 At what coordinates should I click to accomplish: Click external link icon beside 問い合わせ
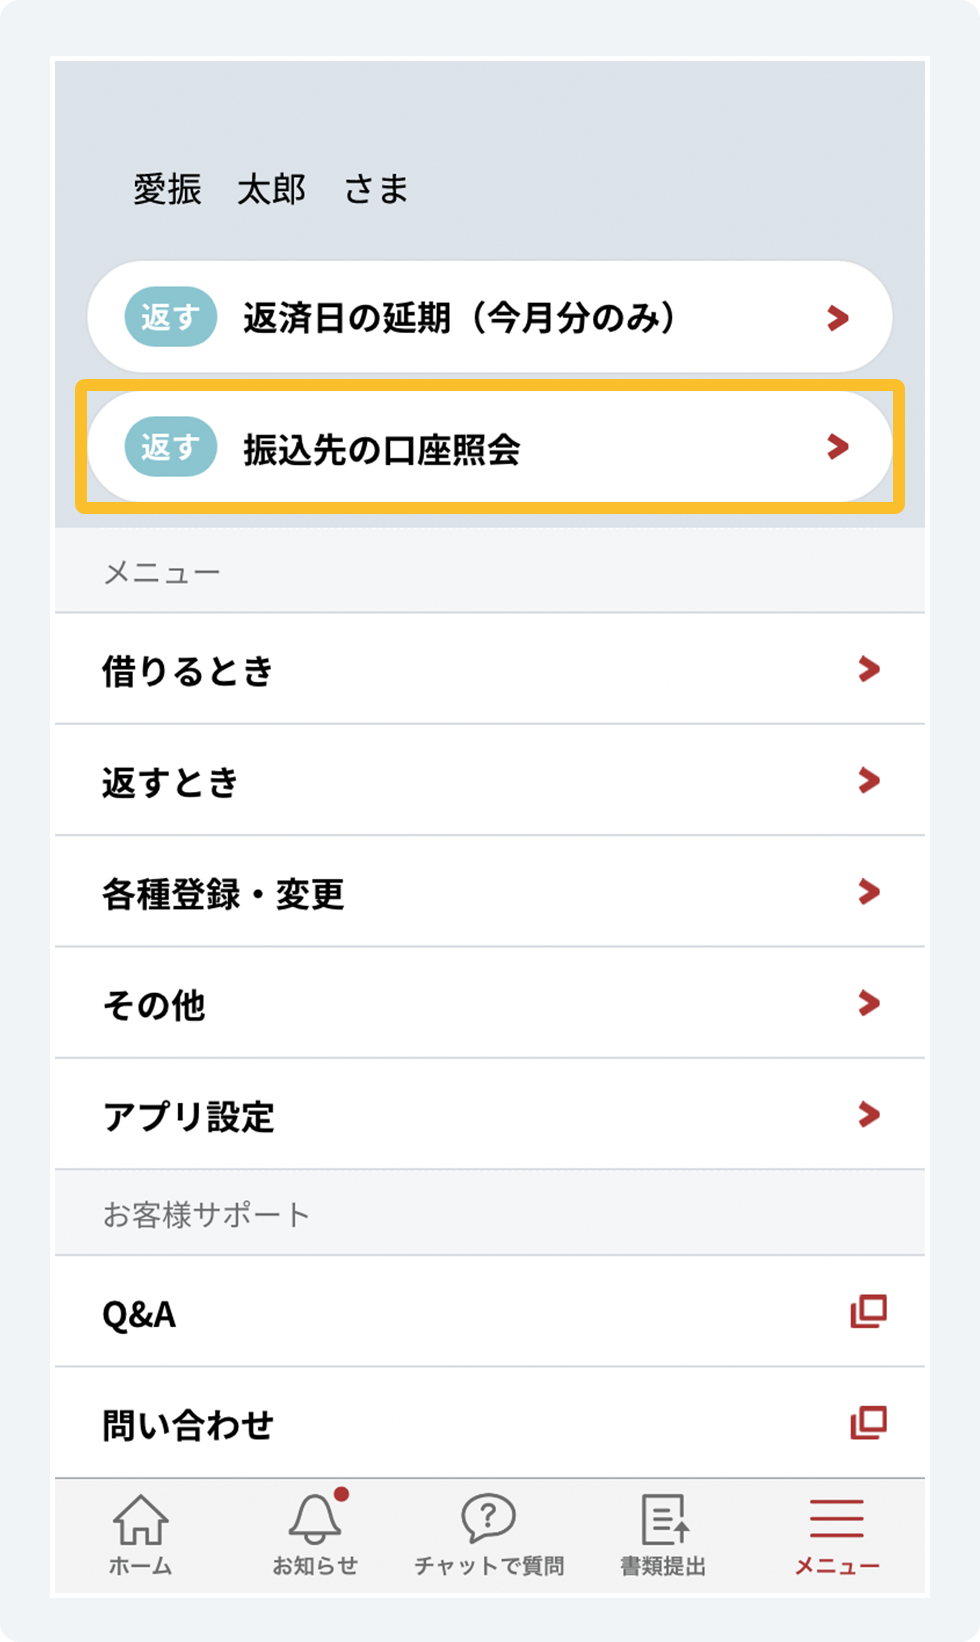pos(868,1422)
